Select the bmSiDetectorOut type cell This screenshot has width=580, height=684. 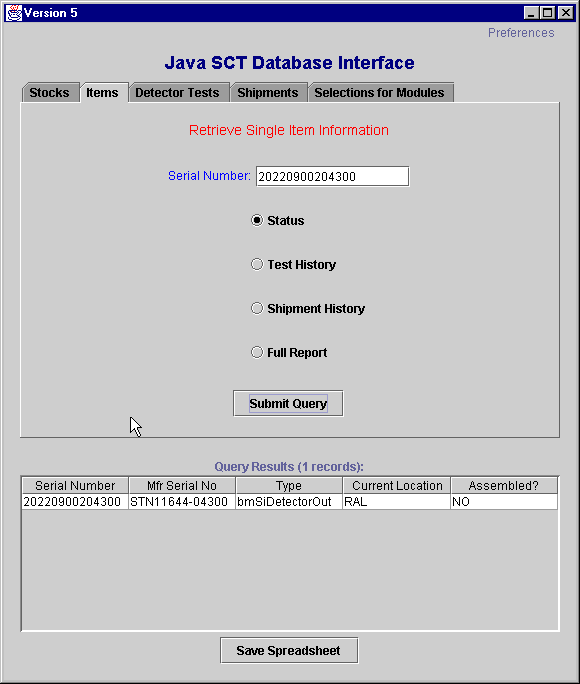(289, 502)
